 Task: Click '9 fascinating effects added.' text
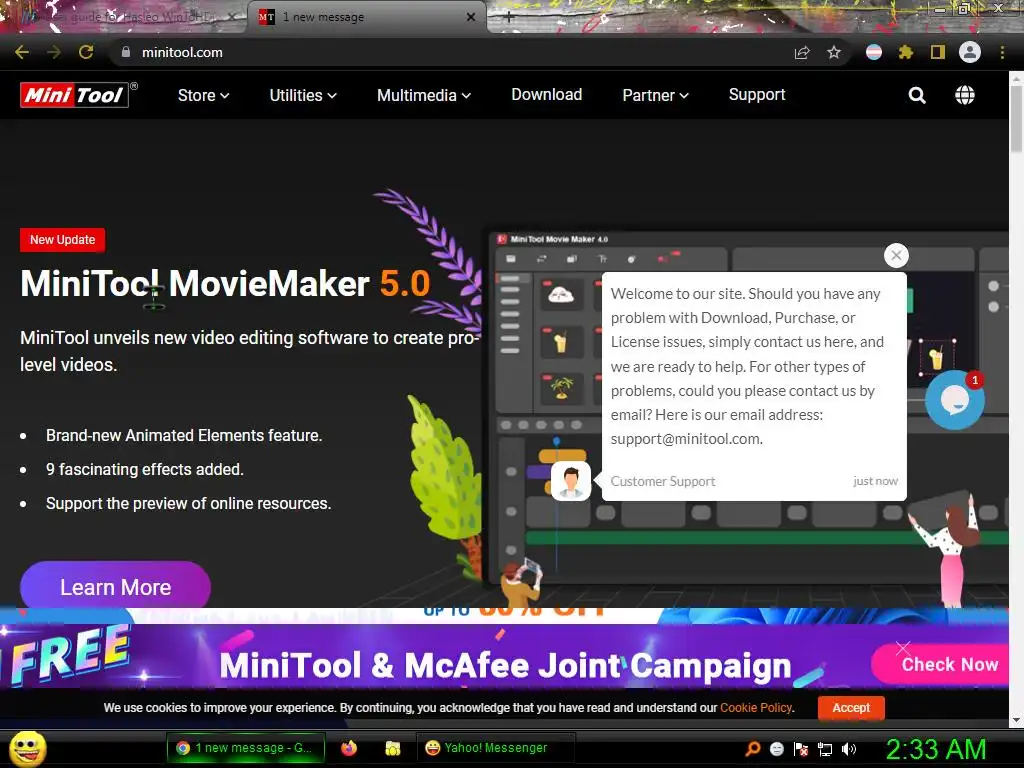click(x=144, y=470)
